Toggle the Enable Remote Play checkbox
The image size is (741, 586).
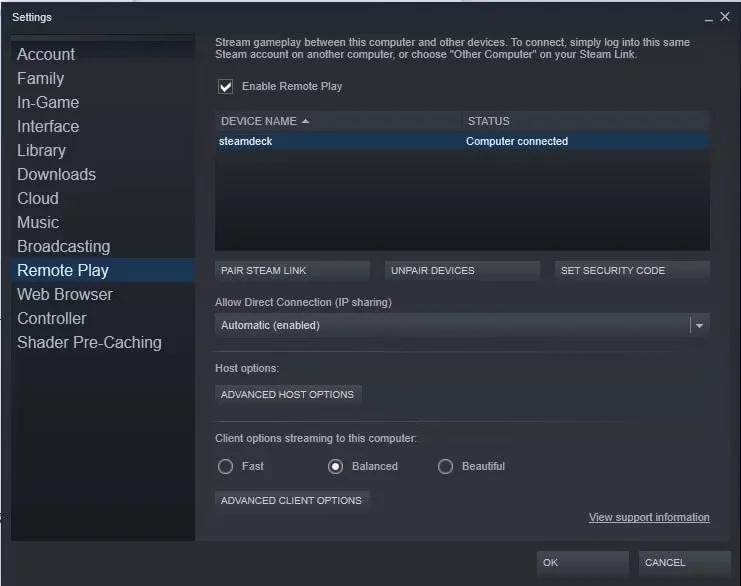pos(225,87)
